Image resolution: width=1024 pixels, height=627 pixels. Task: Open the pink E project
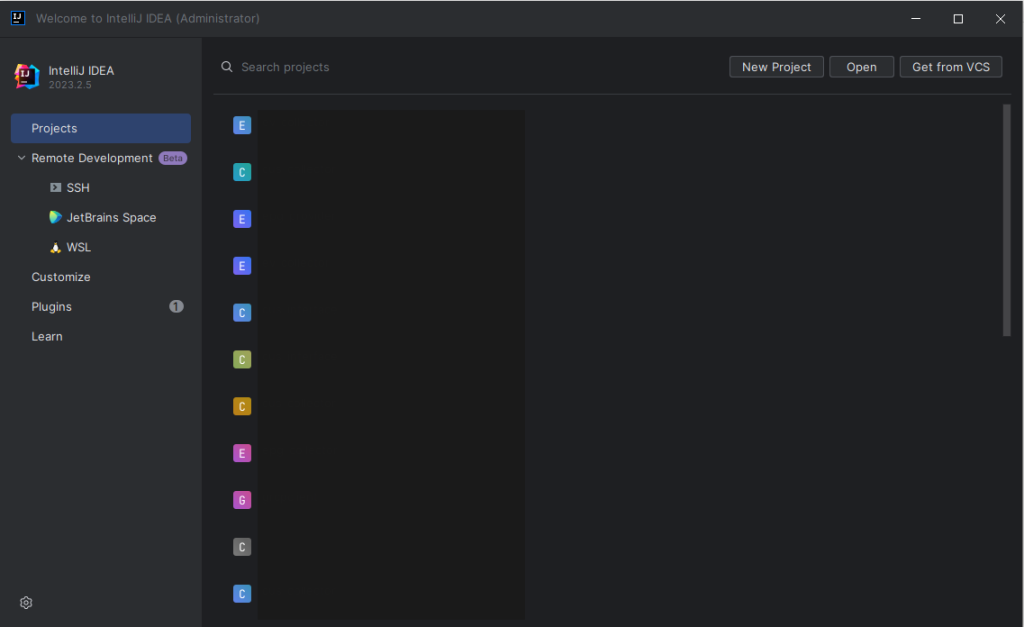tap(242, 453)
